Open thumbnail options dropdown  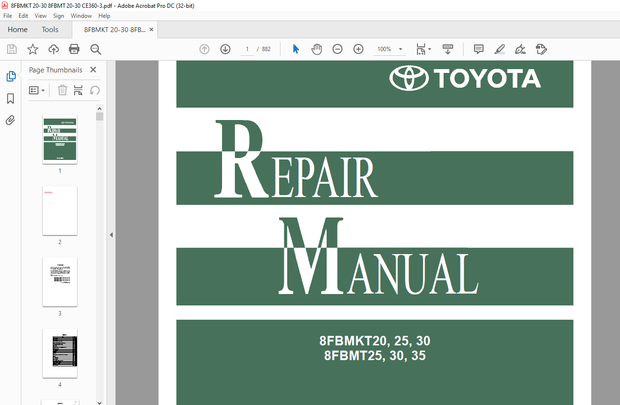36,90
